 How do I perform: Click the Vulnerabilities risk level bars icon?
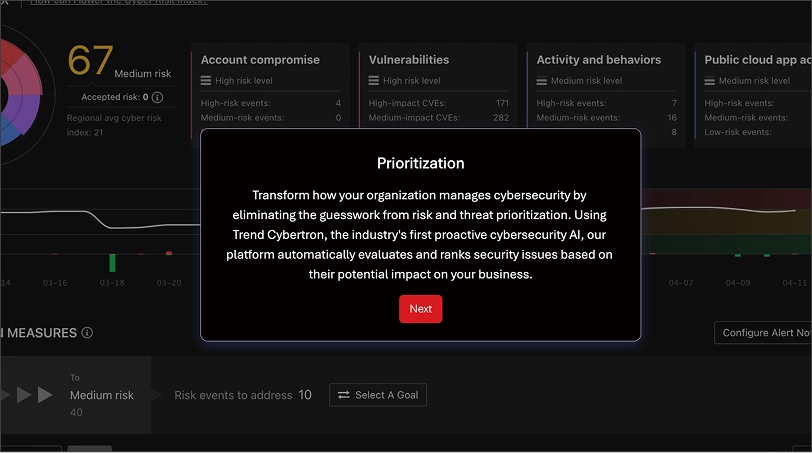(x=373, y=81)
